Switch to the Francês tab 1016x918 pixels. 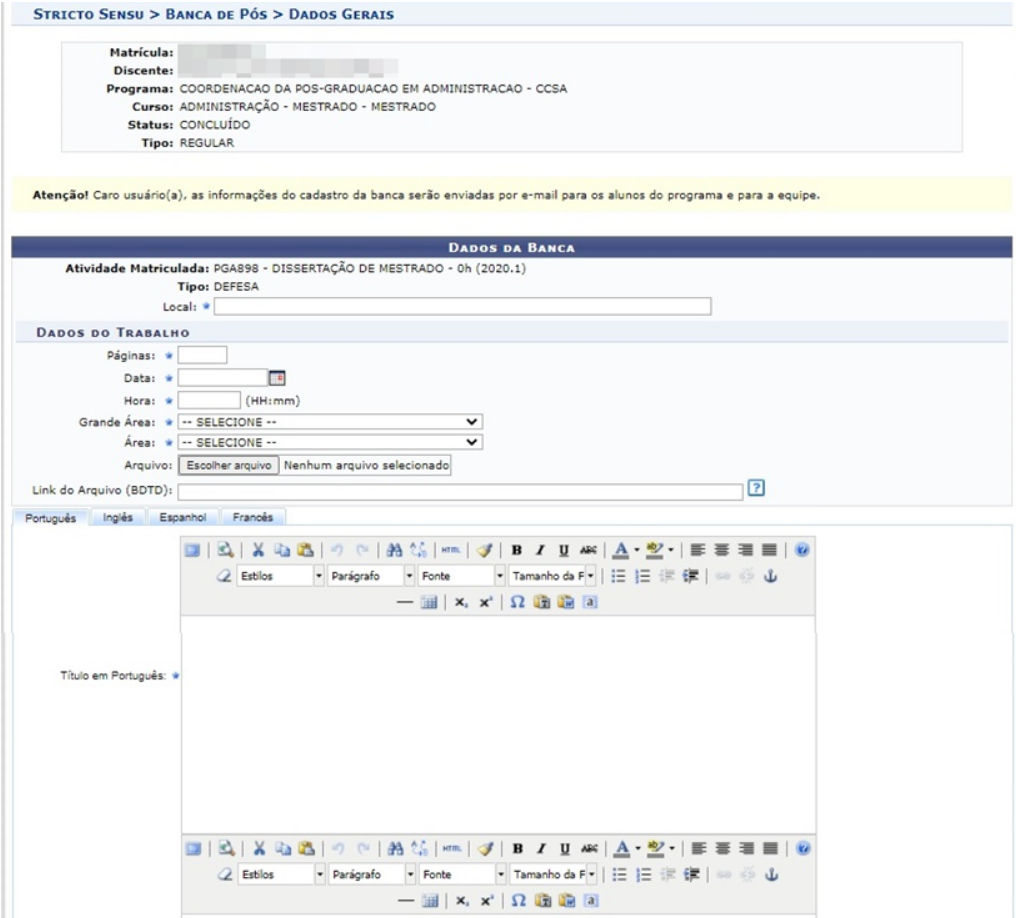pyautogui.click(x=252, y=518)
